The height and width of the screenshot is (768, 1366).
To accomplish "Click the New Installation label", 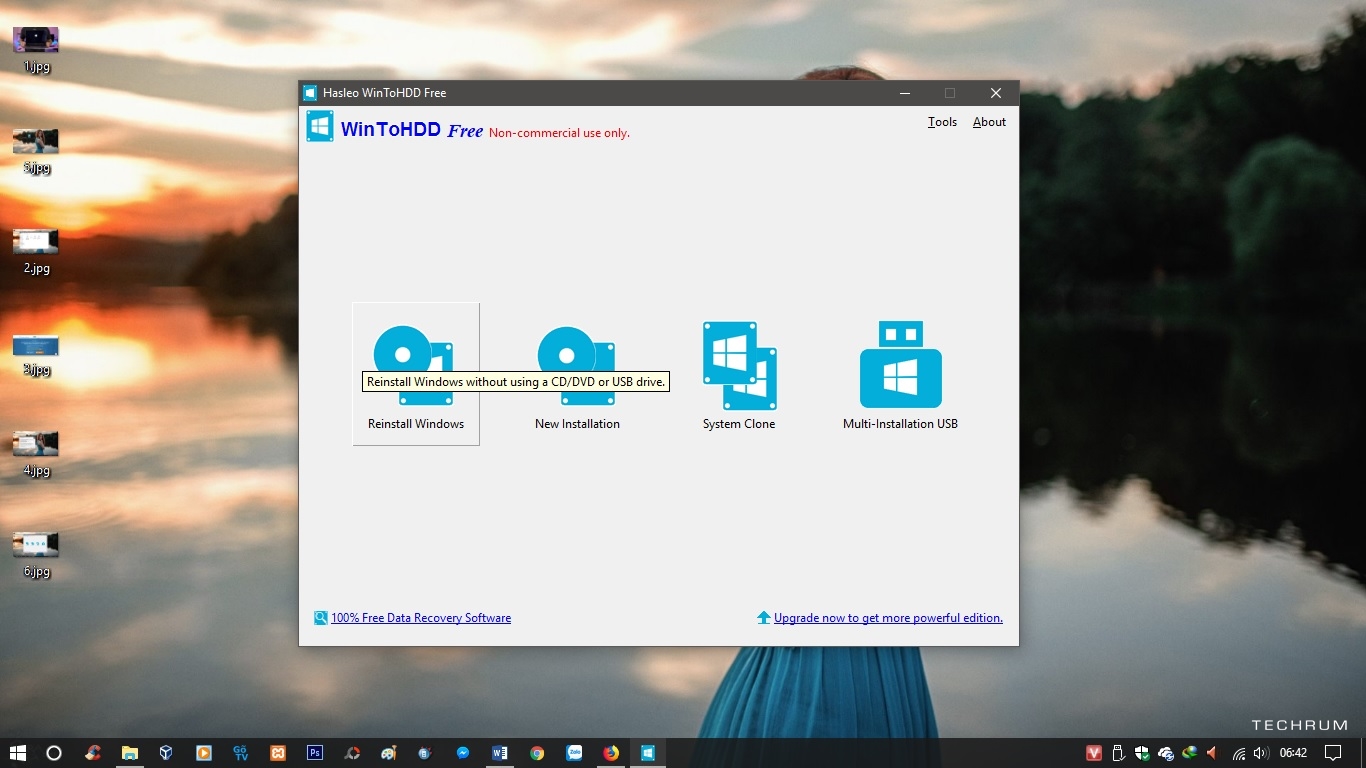I will click(577, 424).
